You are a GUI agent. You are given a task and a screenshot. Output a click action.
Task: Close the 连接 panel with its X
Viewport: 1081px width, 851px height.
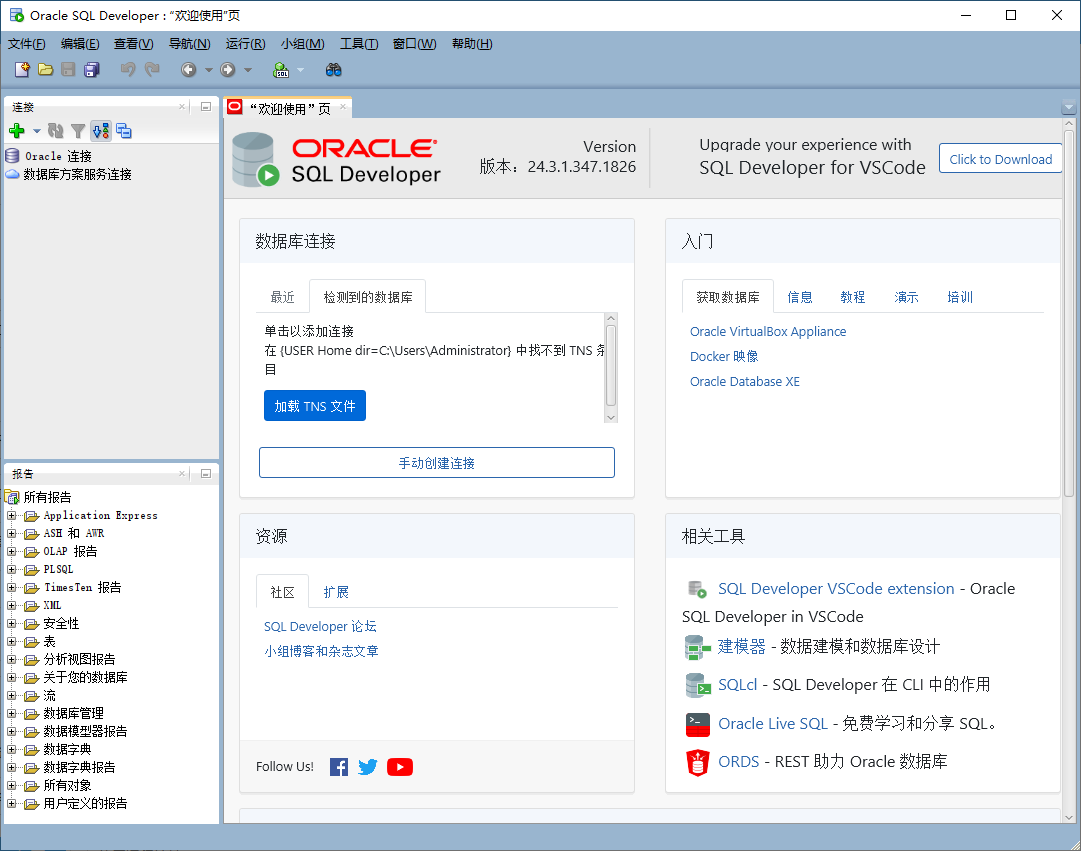(x=182, y=106)
